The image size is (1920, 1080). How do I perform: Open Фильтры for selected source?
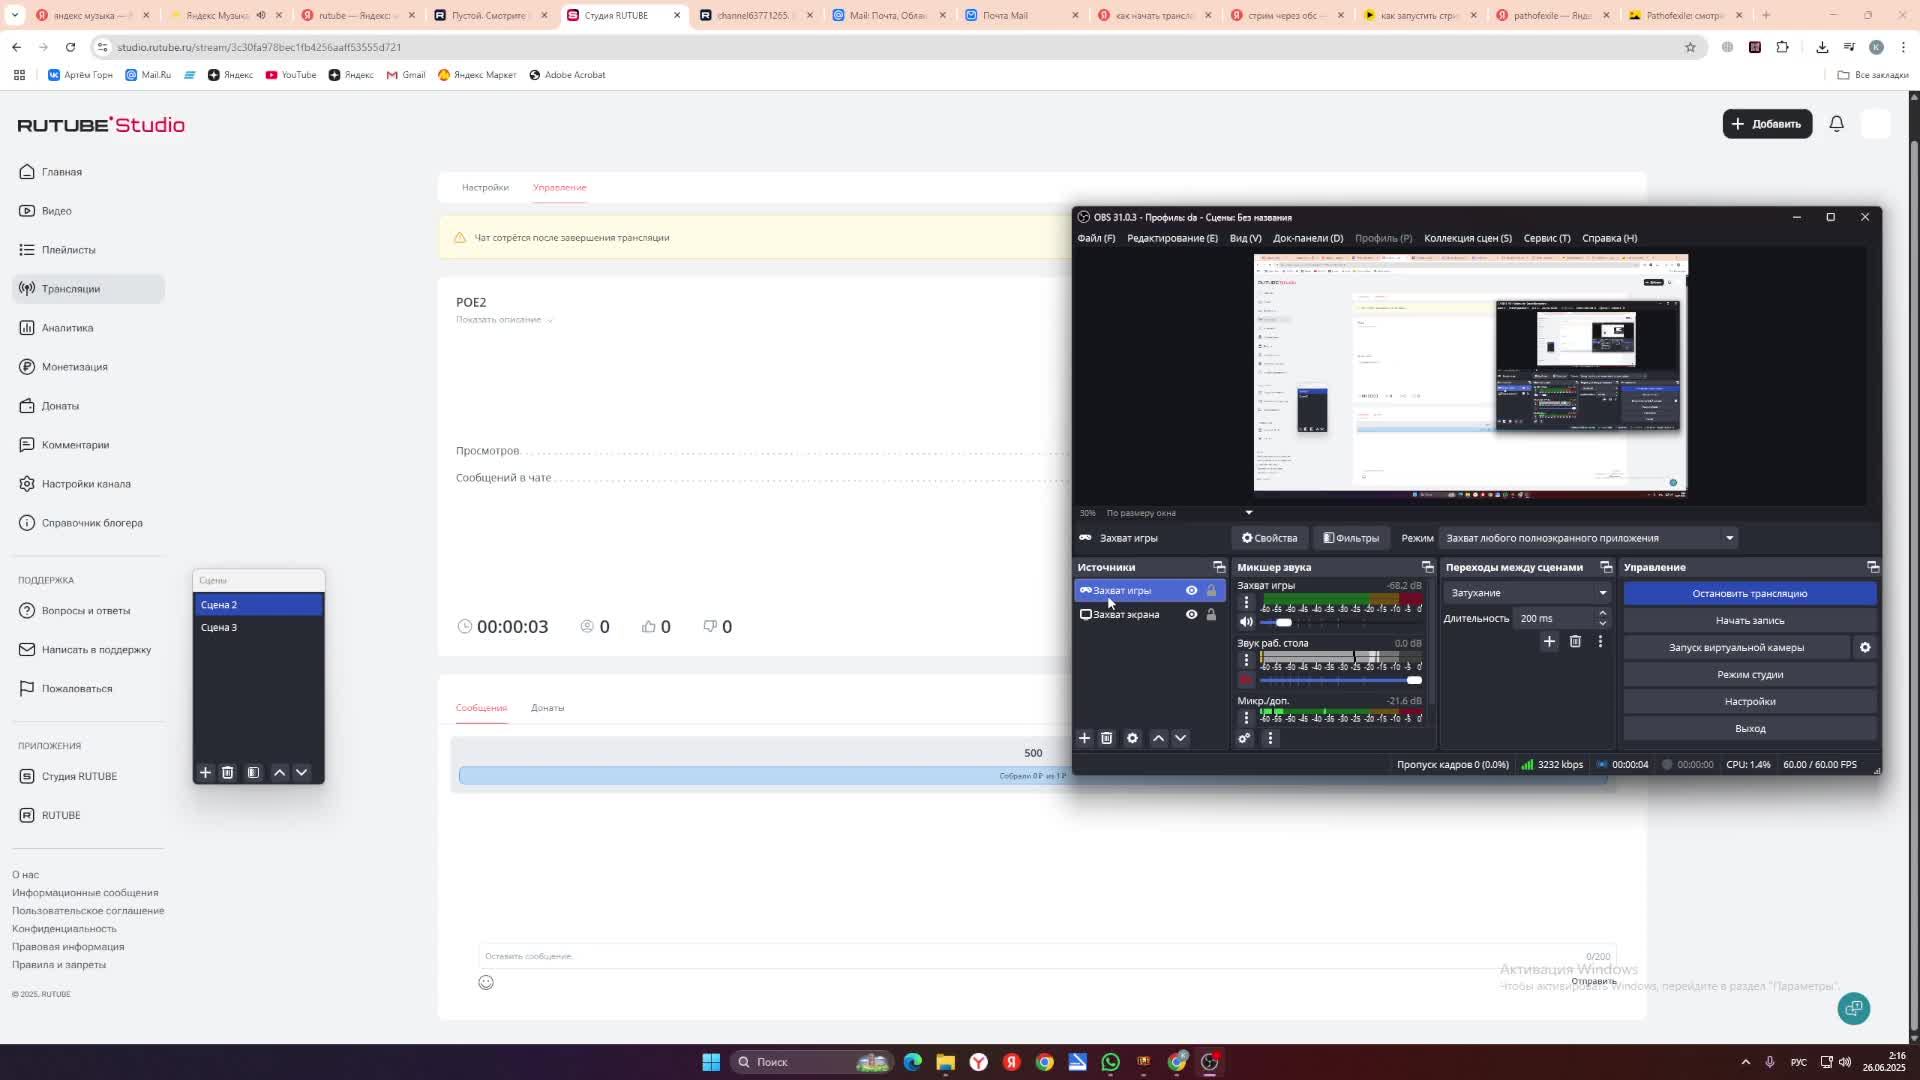[1351, 538]
